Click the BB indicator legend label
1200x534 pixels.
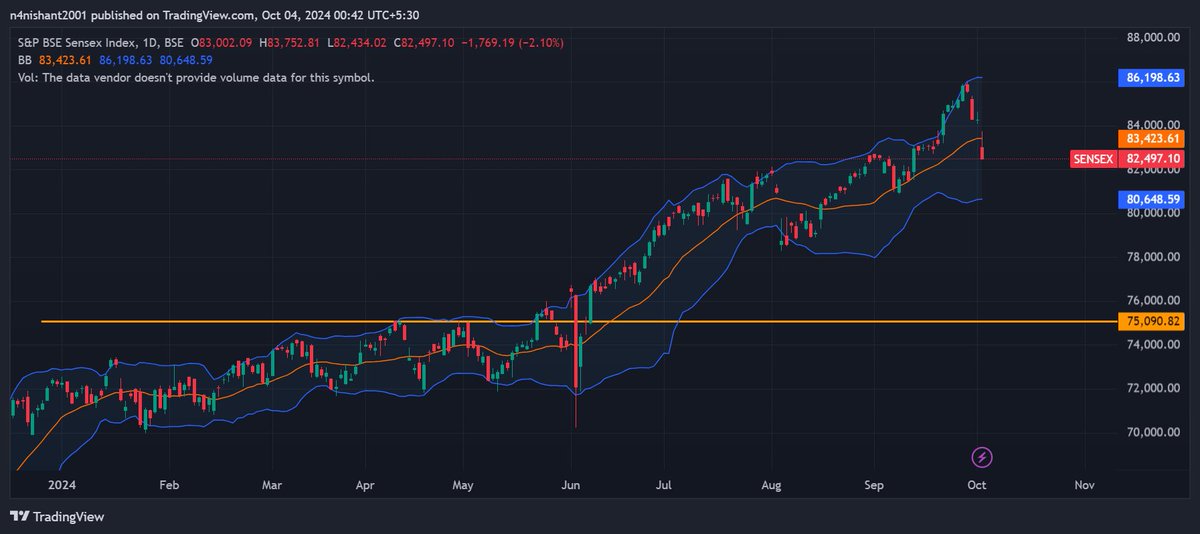[x=25, y=60]
